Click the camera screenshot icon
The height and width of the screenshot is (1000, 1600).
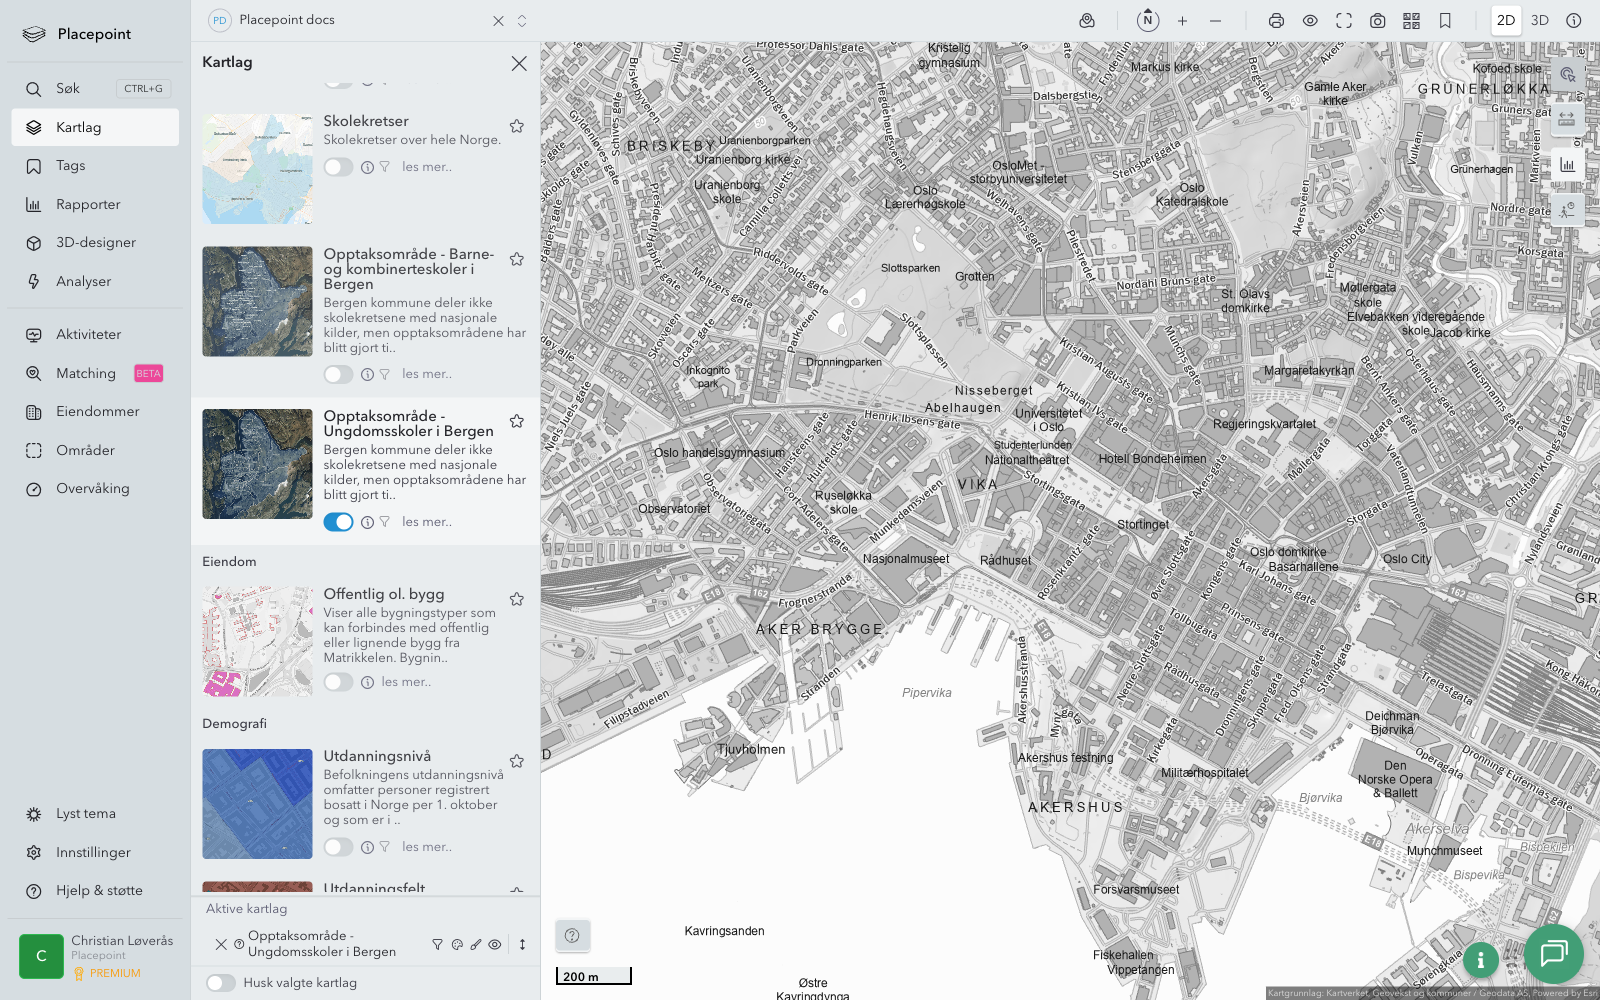pos(1377,21)
